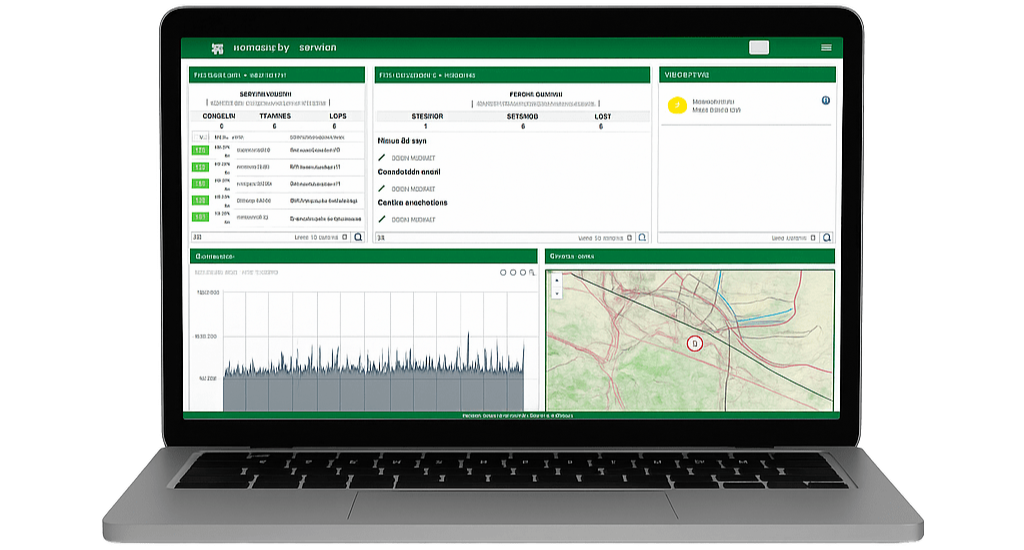Select the LOPS column header

point(338,116)
